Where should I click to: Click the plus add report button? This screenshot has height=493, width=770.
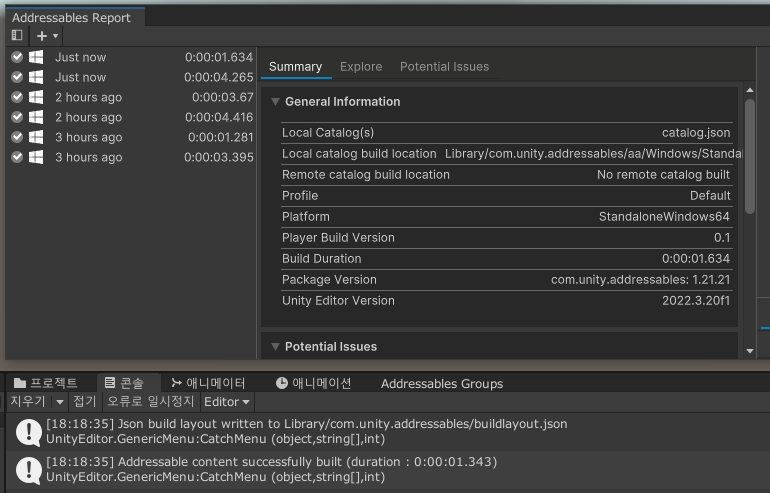42,36
